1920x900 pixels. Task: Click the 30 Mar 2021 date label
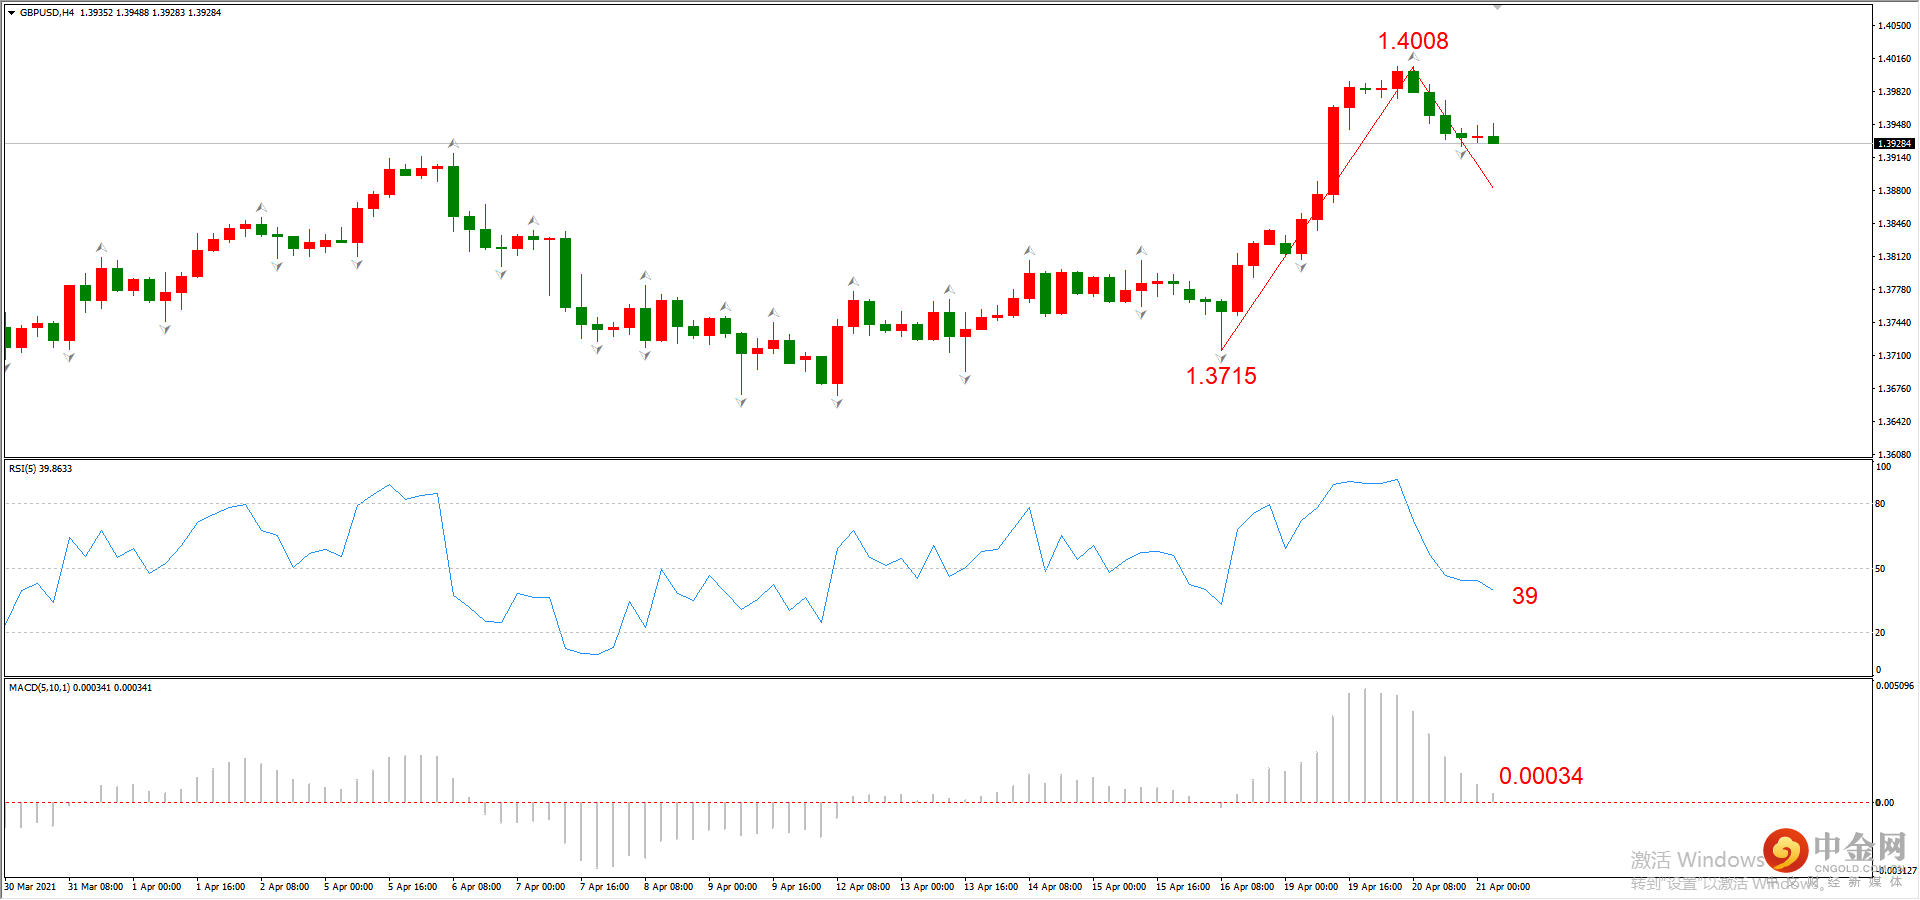tap(30, 887)
